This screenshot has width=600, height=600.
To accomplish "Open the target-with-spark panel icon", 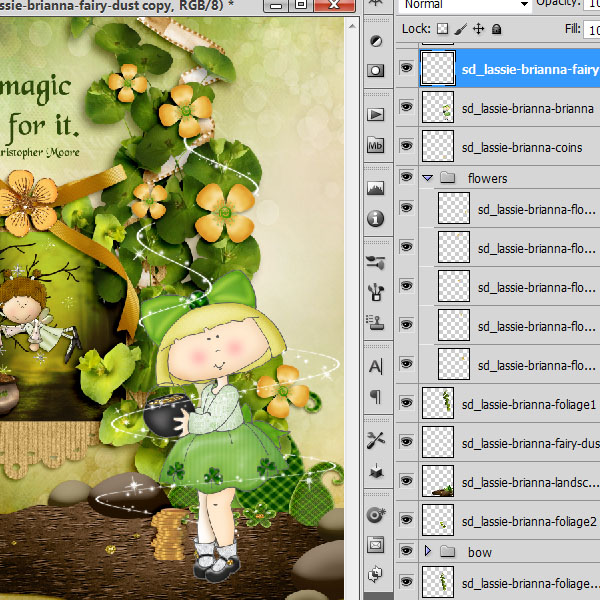I will coord(376,515).
